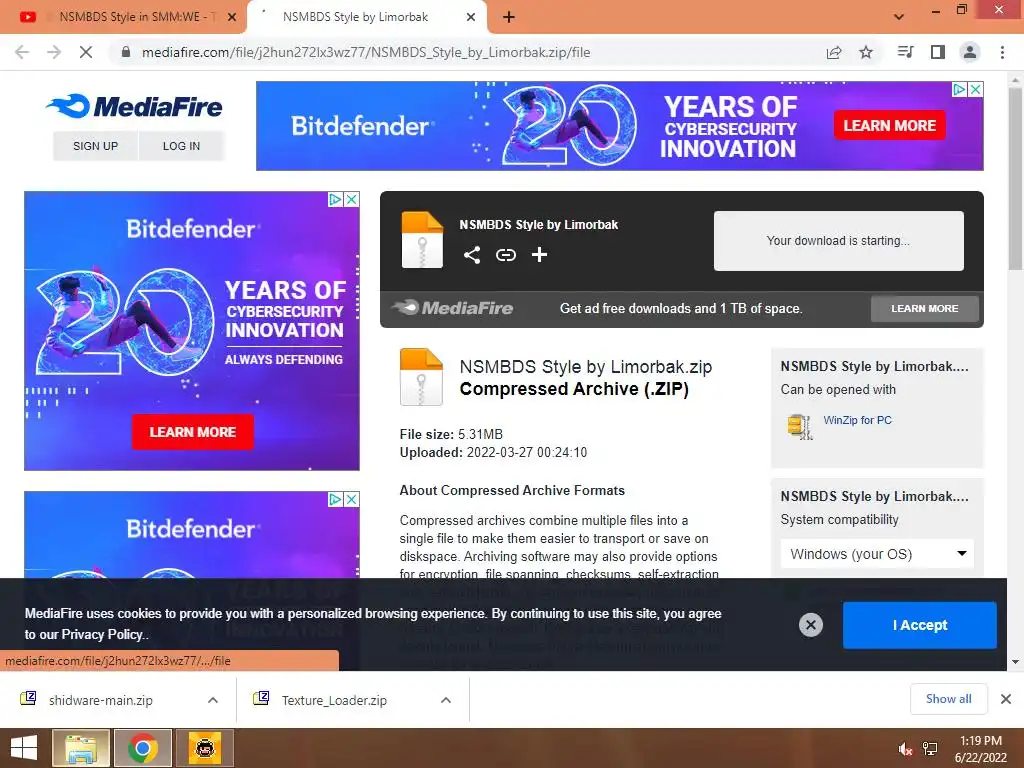Screen dimensions: 1024x768
Task: Click LEARN MORE in MediaFire ad-free bar
Action: click(x=925, y=308)
